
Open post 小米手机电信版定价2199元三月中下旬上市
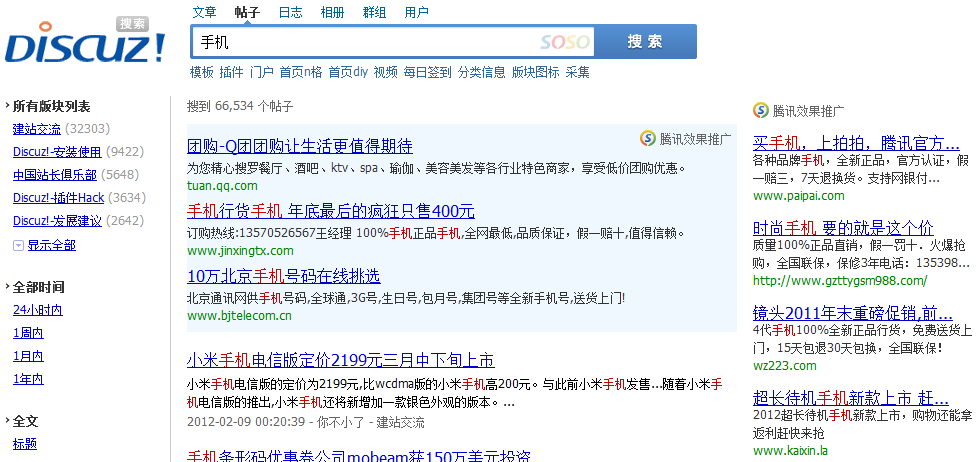(x=341, y=361)
